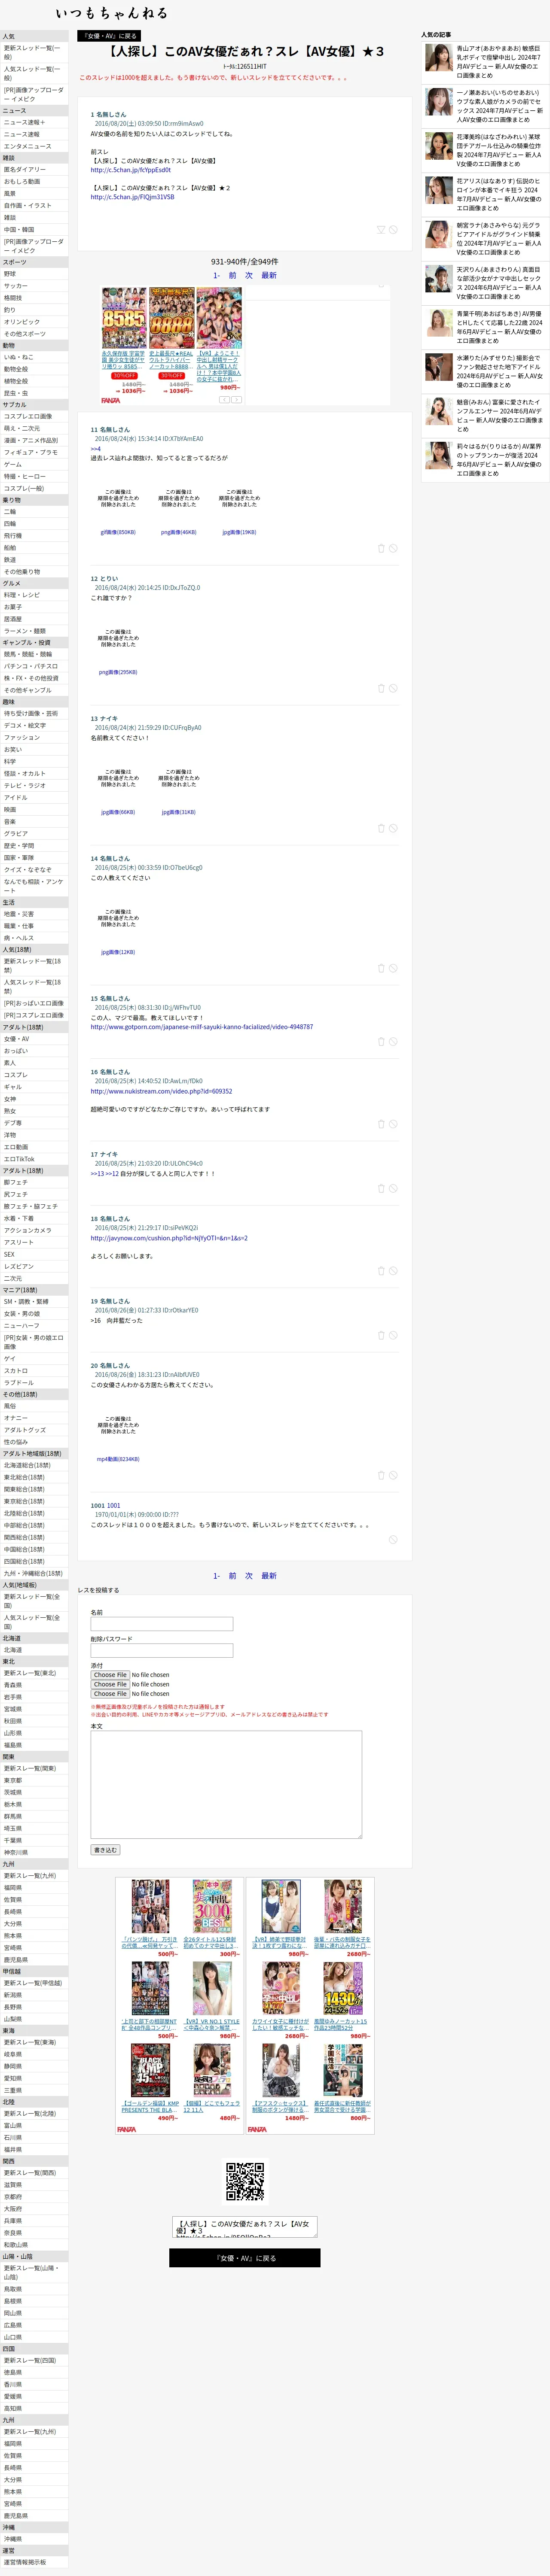Viewport: 550px width, 2576px height.
Task: Click bottom black 「女優・AV」に戻る button
Action: tap(245, 2257)
